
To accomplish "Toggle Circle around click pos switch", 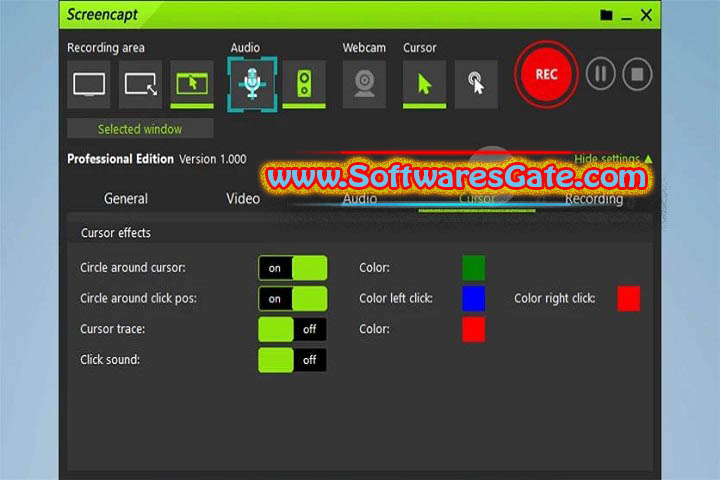I will click(x=292, y=299).
